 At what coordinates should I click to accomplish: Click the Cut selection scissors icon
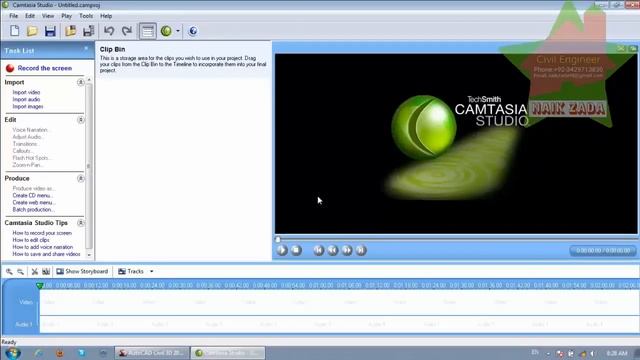35,271
